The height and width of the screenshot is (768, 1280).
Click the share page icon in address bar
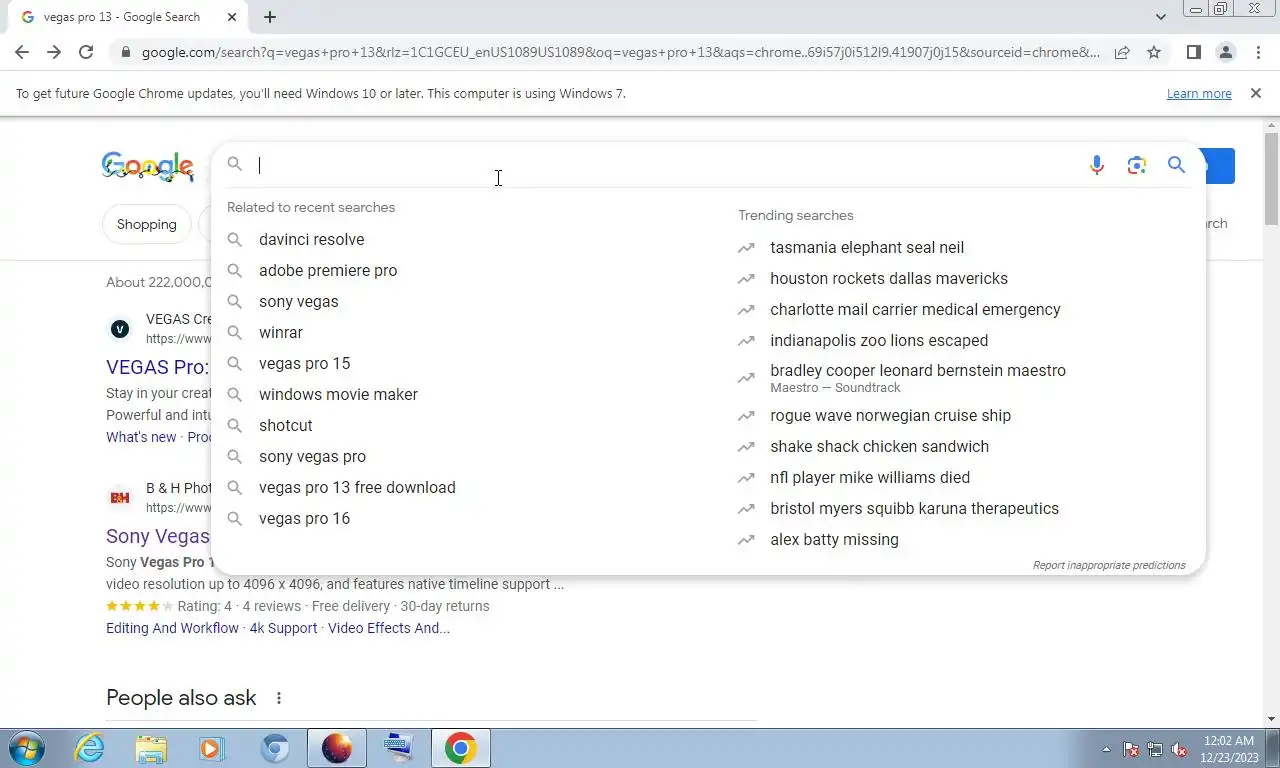tap(1122, 52)
